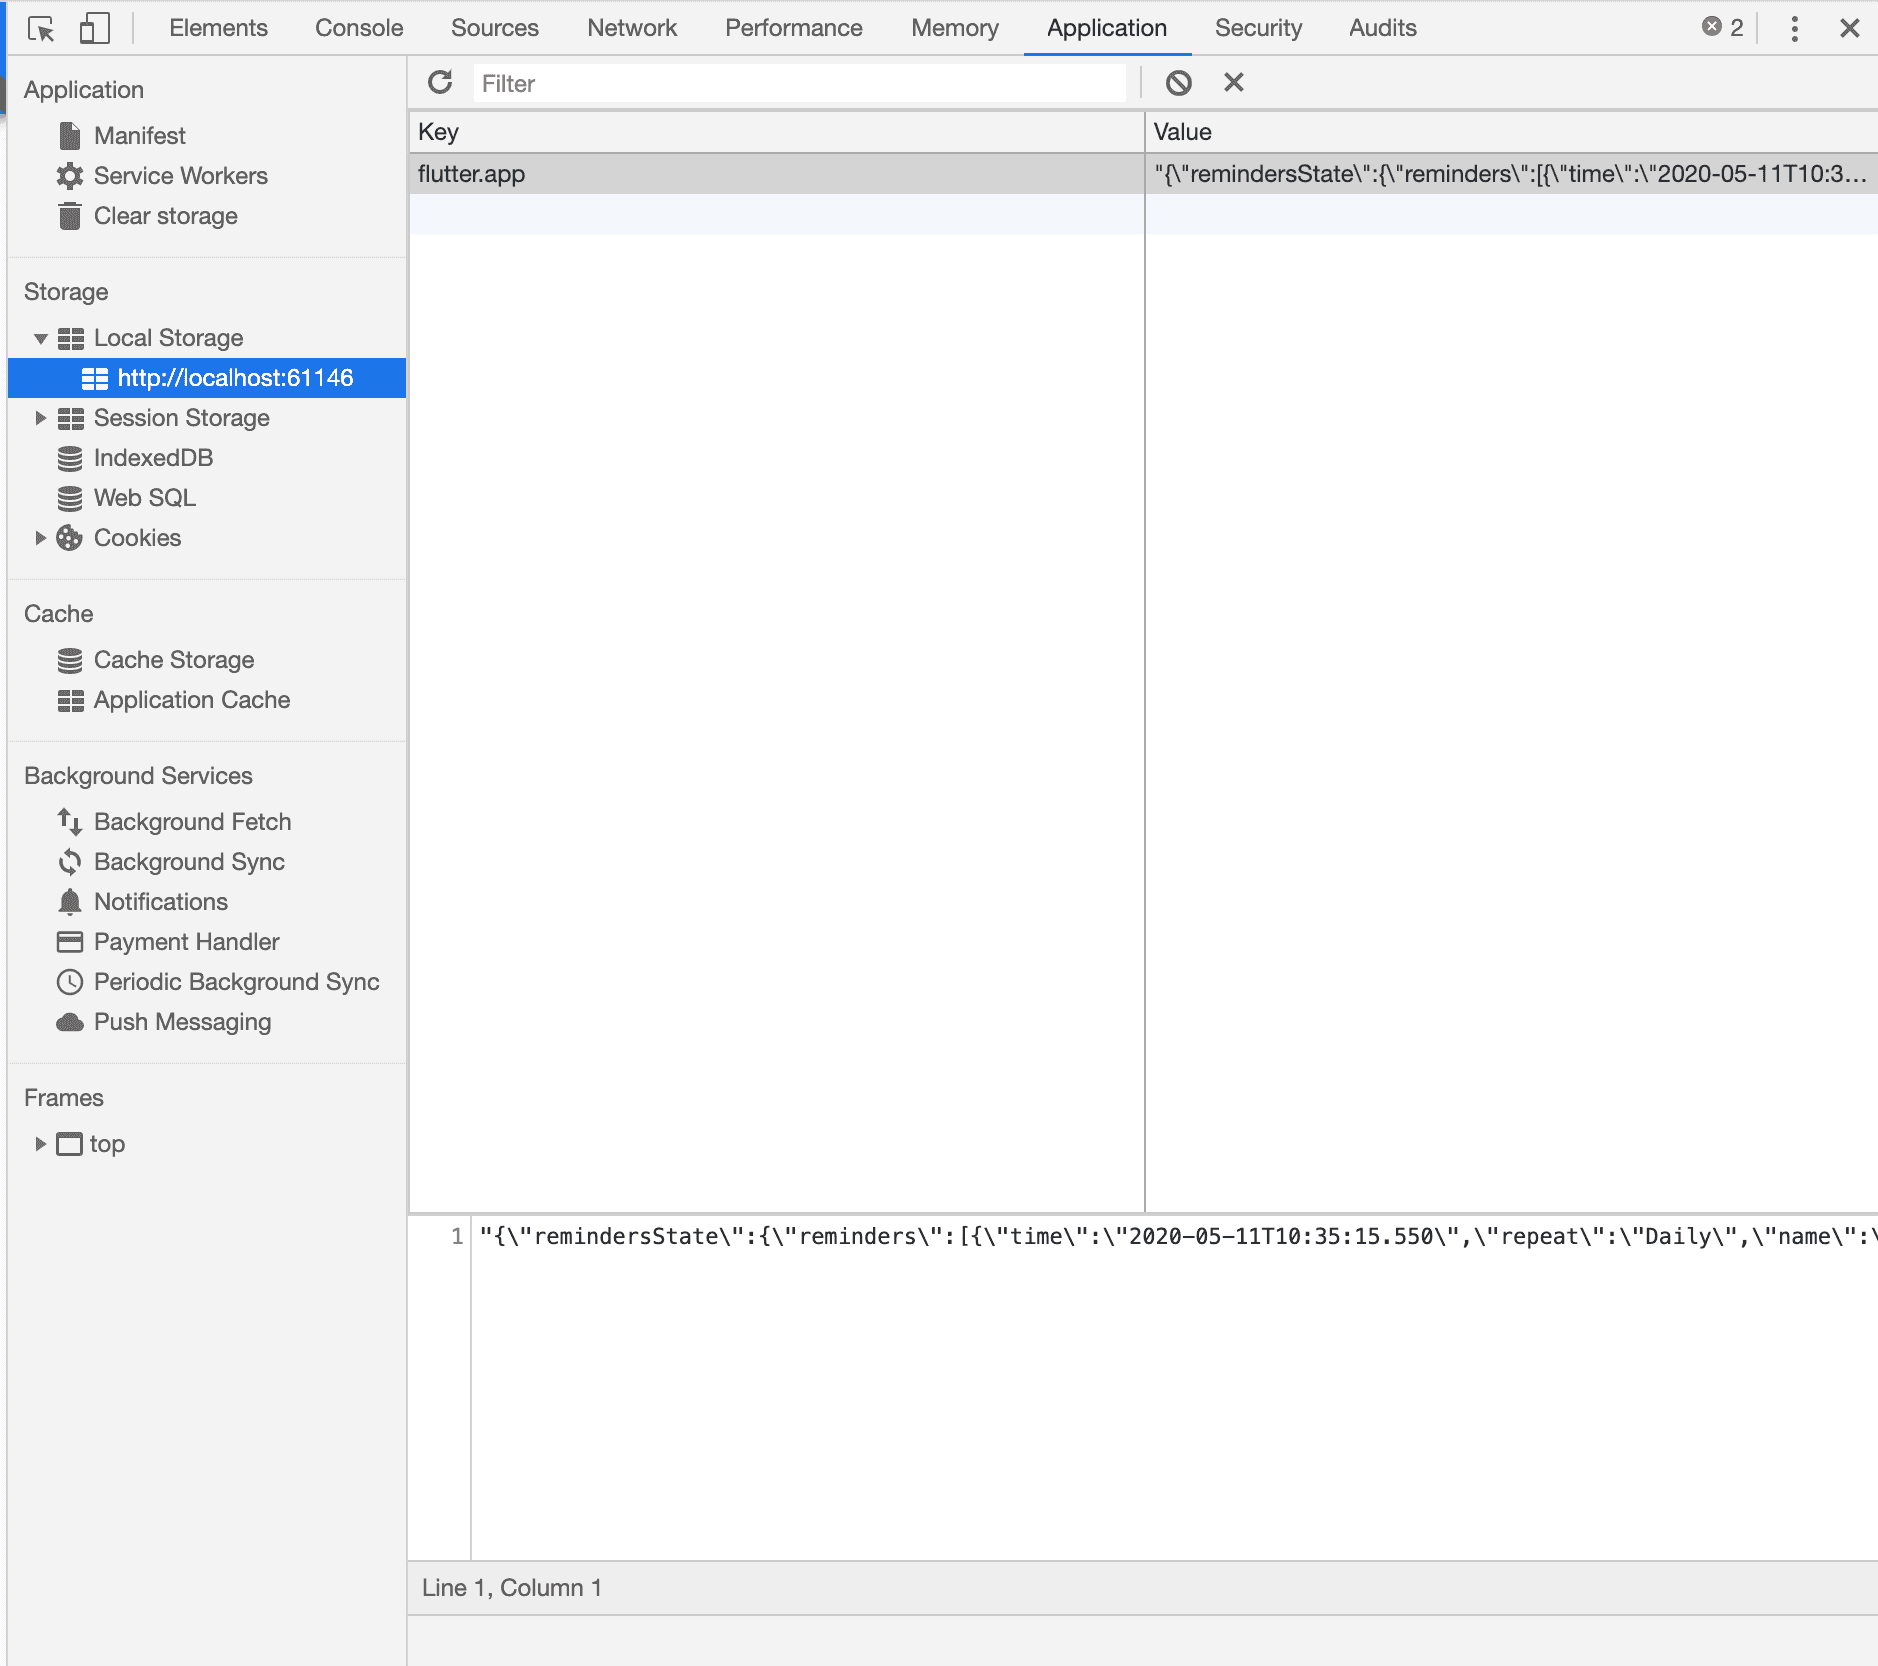The width and height of the screenshot is (1878, 1666).
Task: Expand the top frame entry
Action: point(41,1143)
